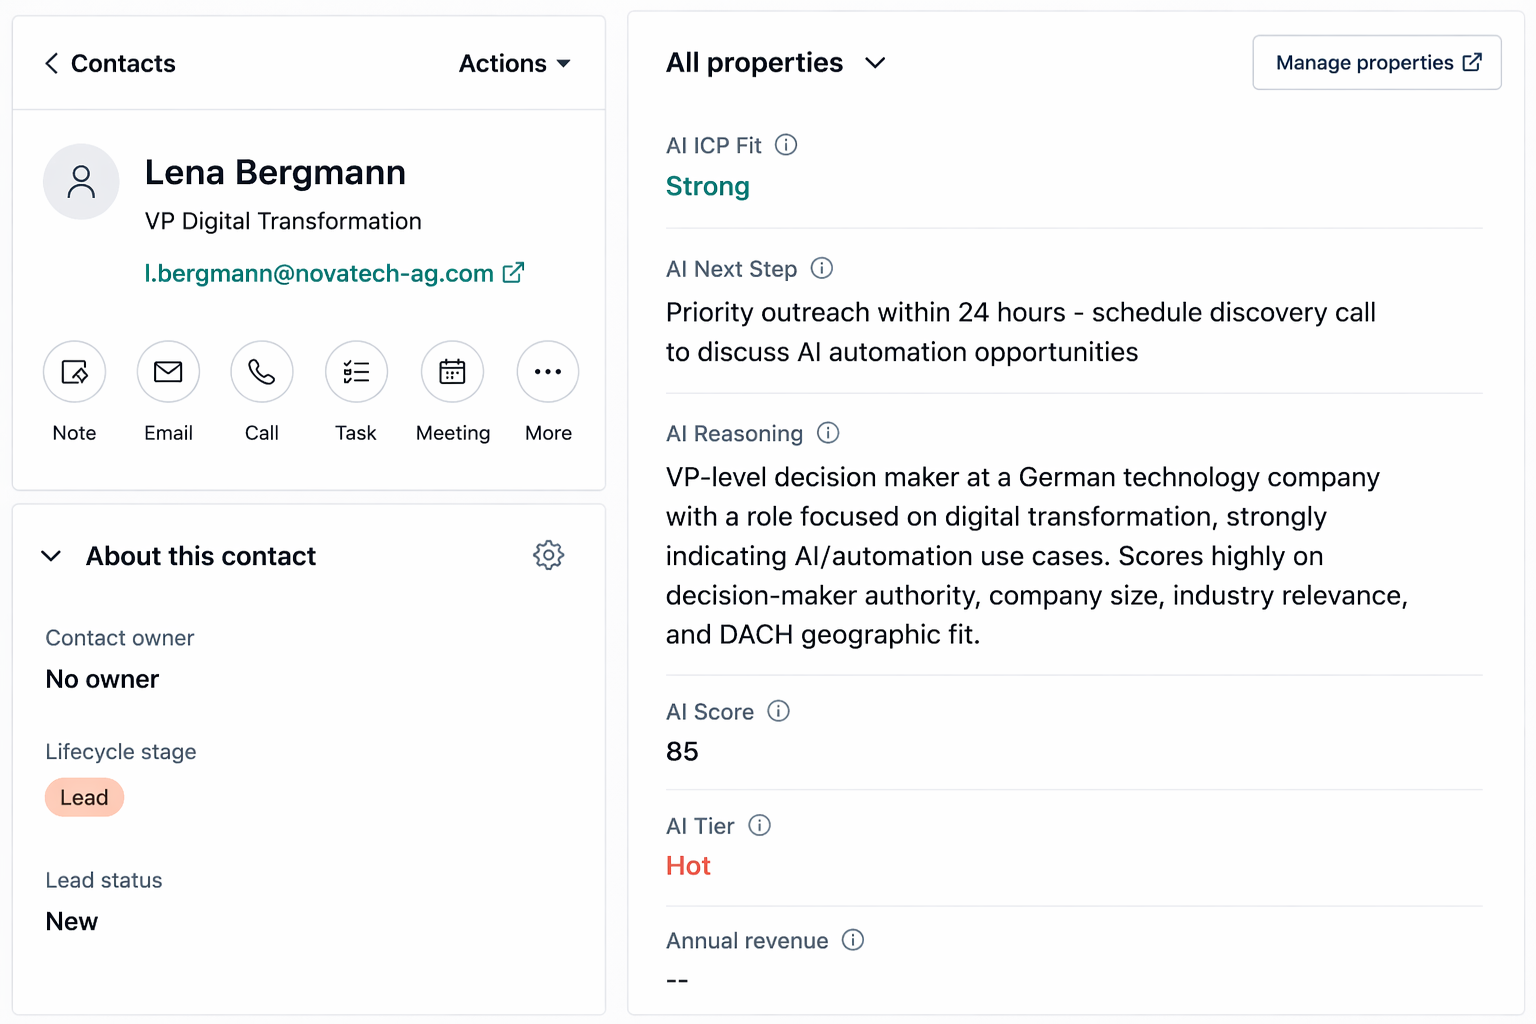
Task: Open the Email compose icon
Action: [168, 371]
